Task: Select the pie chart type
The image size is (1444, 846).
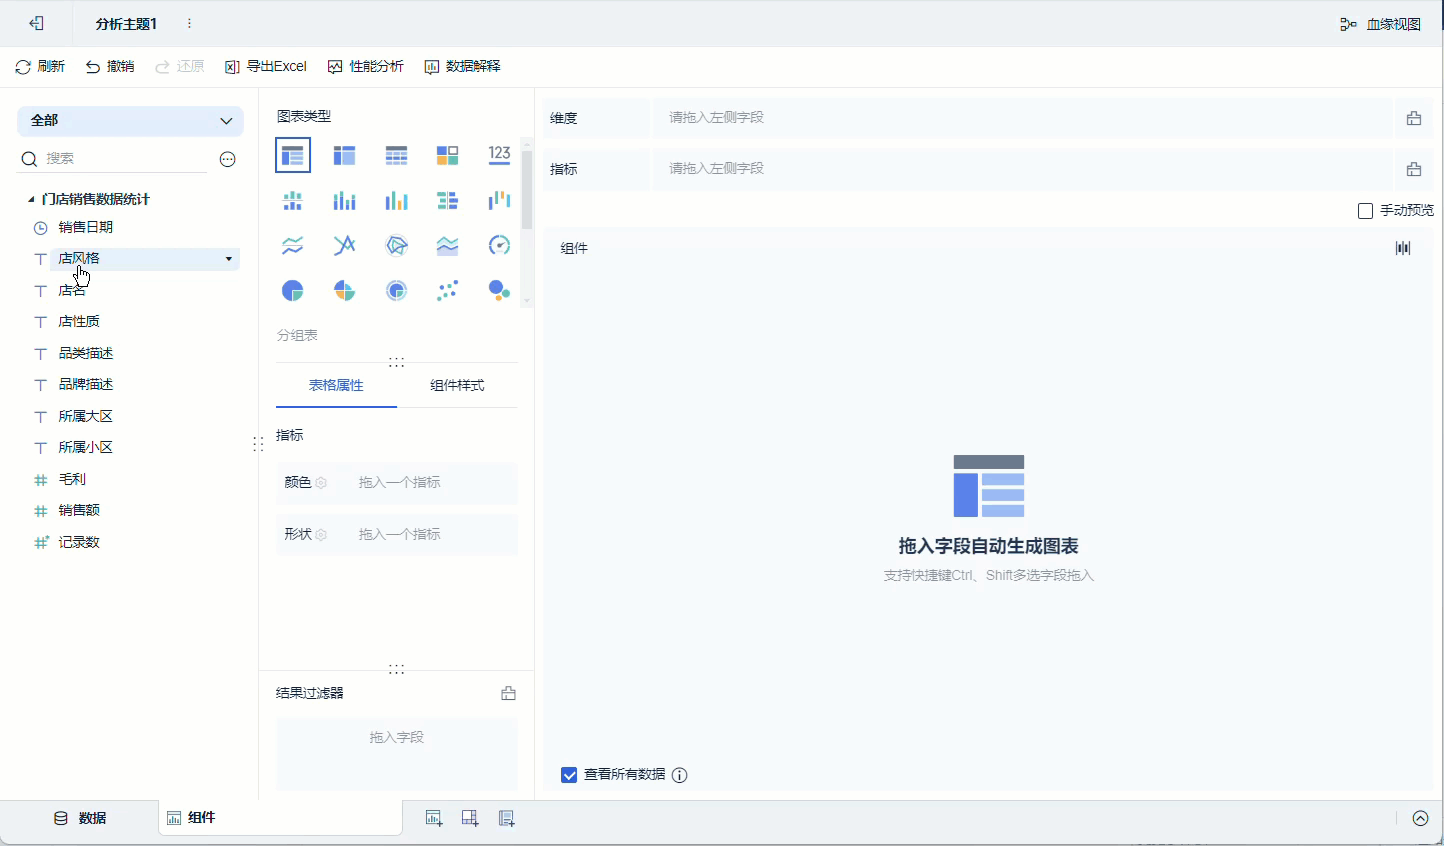Action: click(293, 290)
